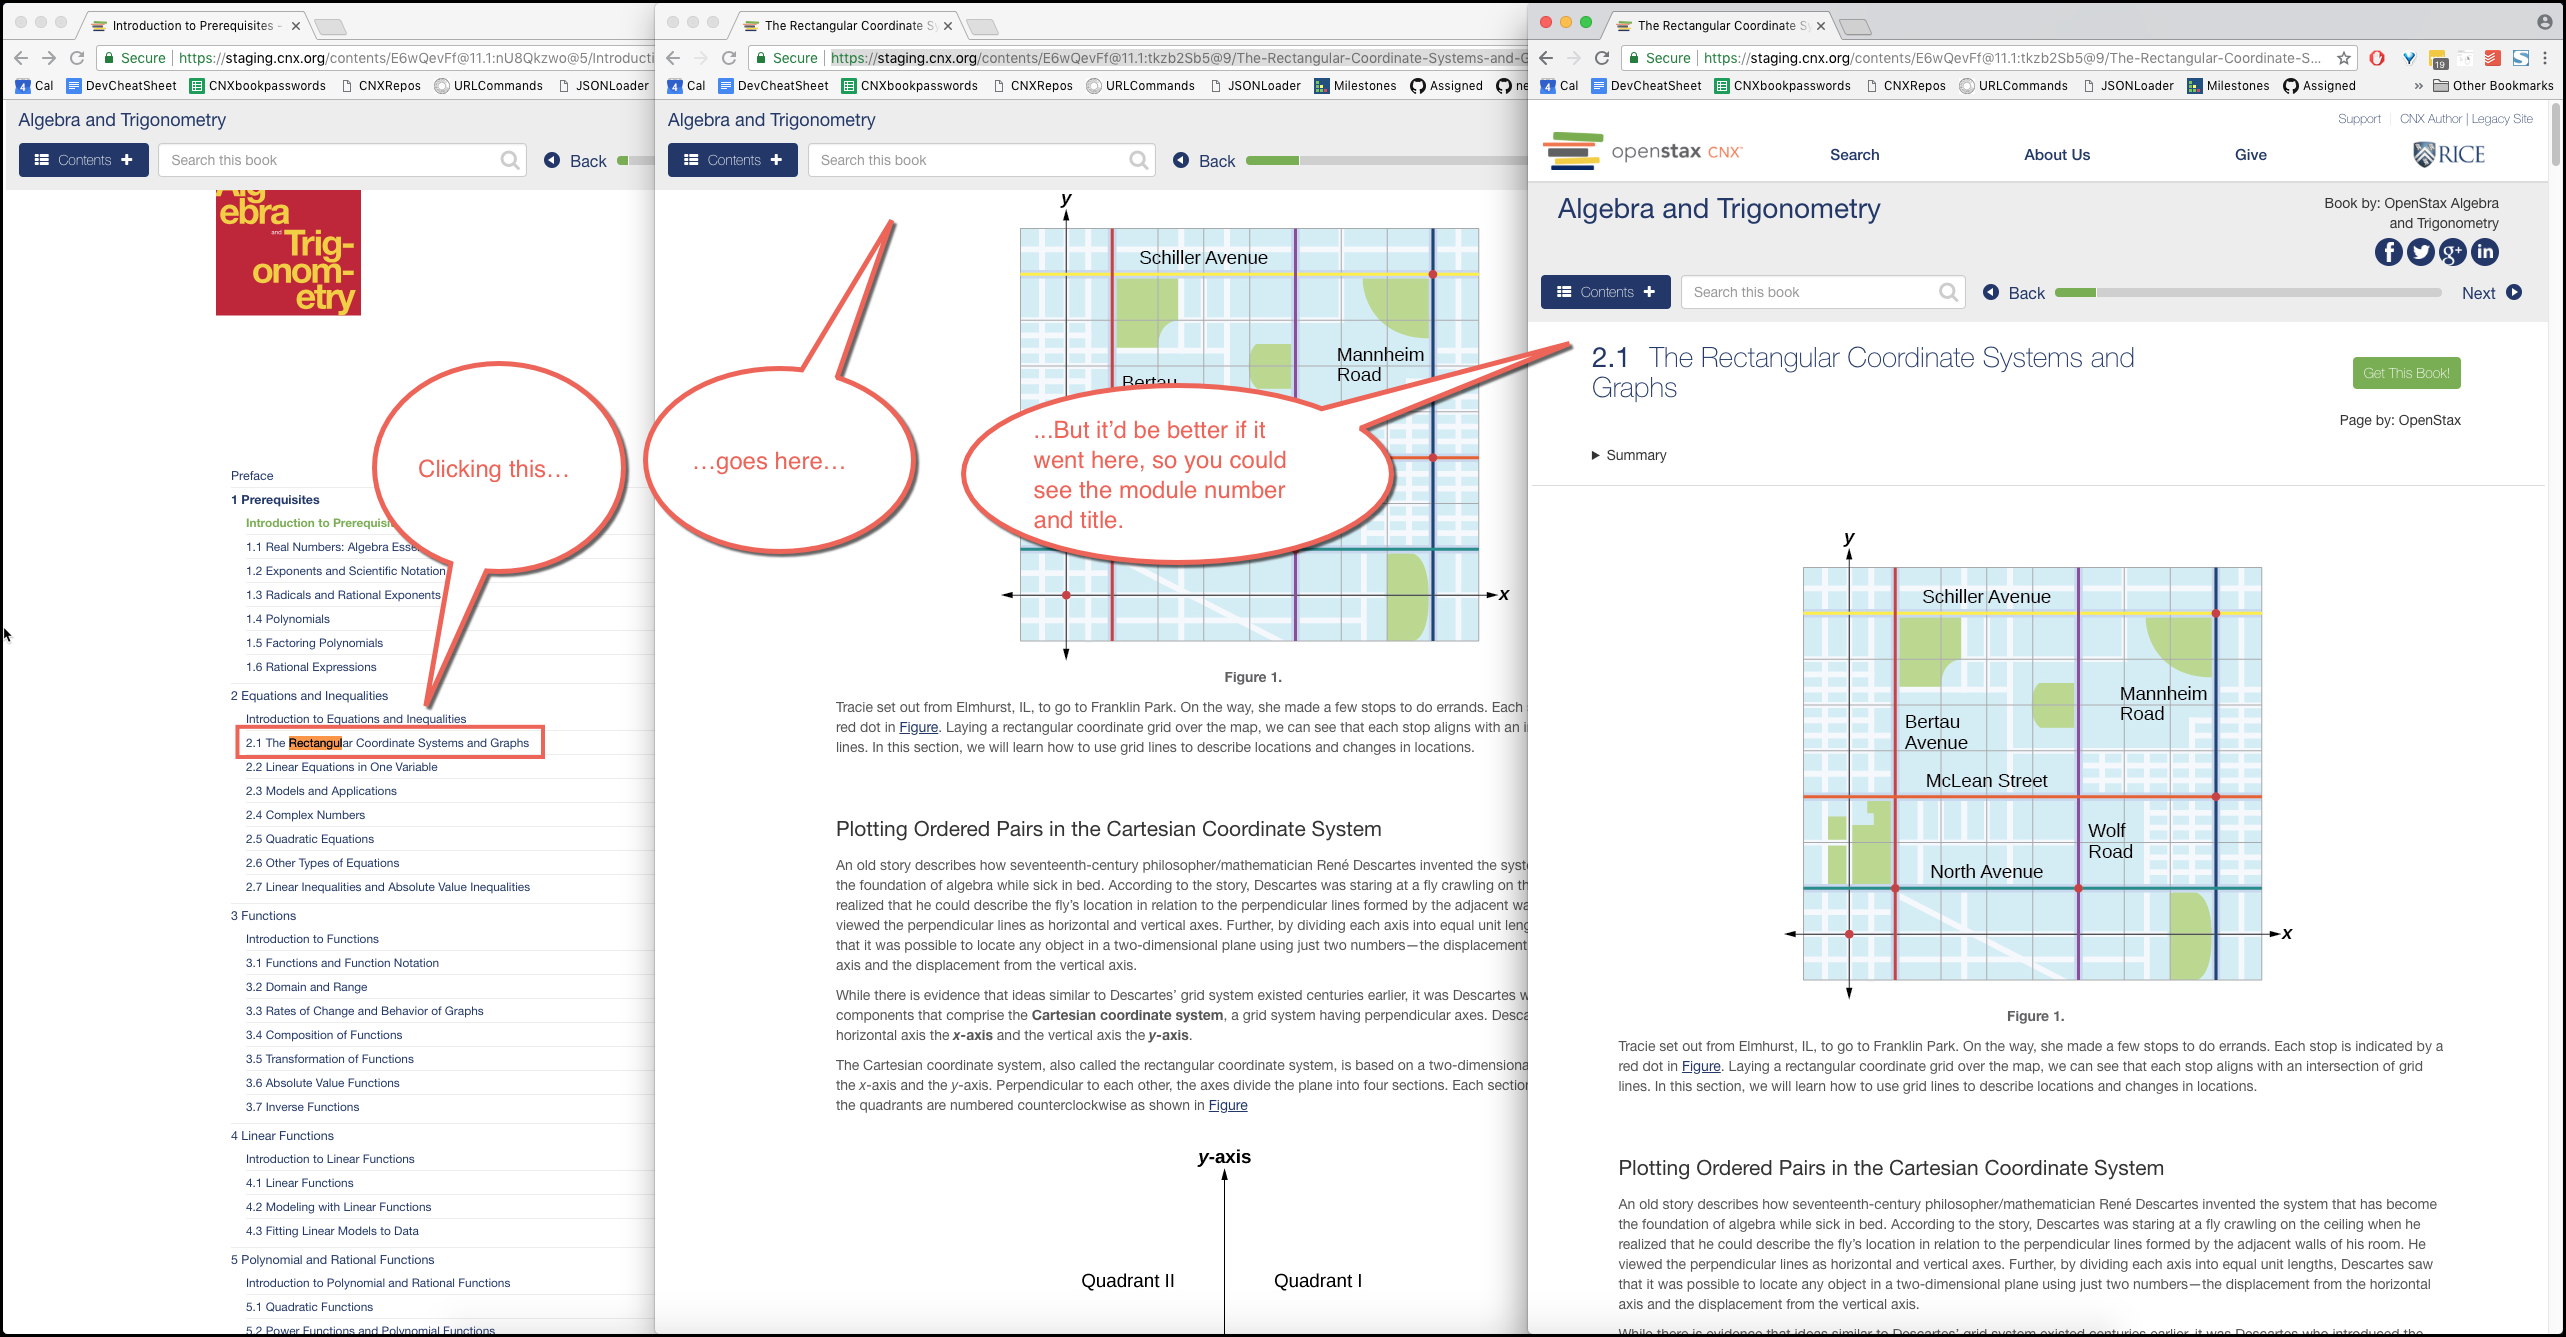Expand the Contents panel with the plus

coord(1648,292)
